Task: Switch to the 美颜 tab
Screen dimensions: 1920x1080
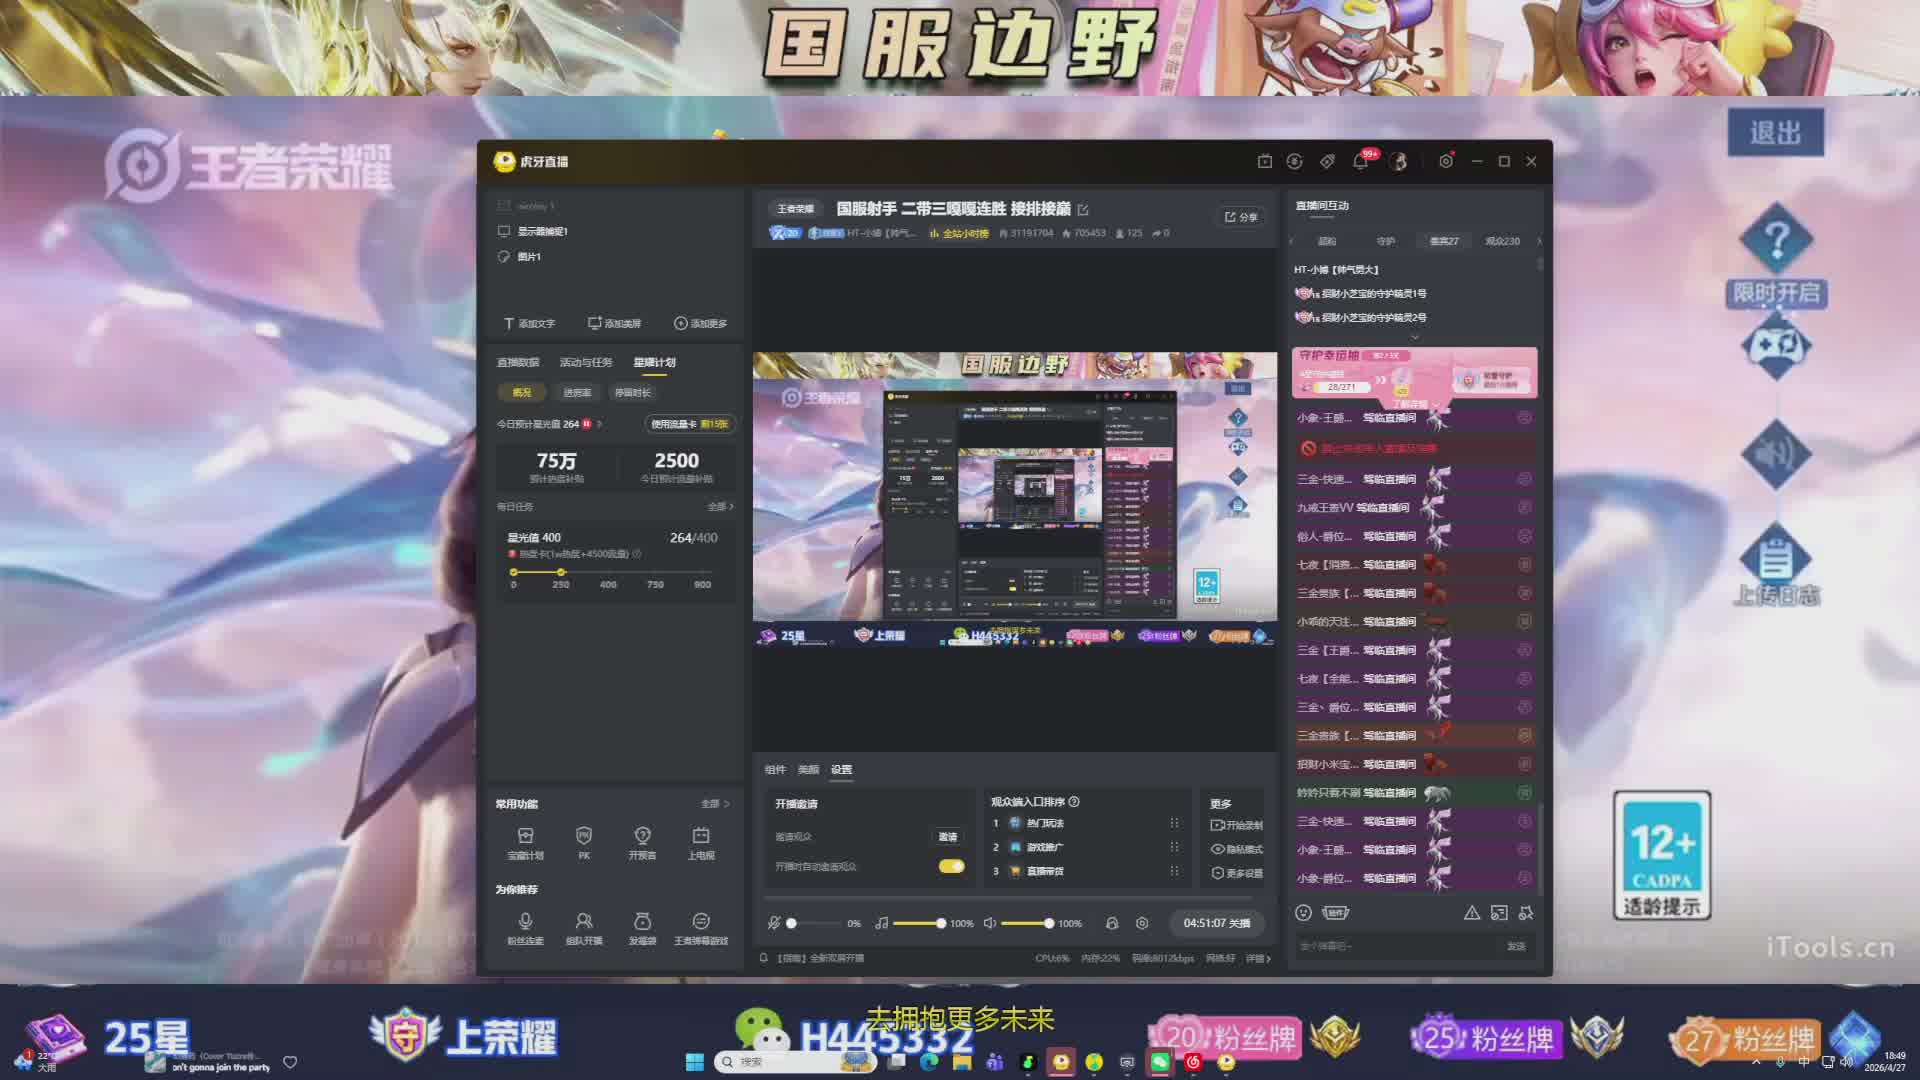Action: pyautogui.click(x=808, y=769)
